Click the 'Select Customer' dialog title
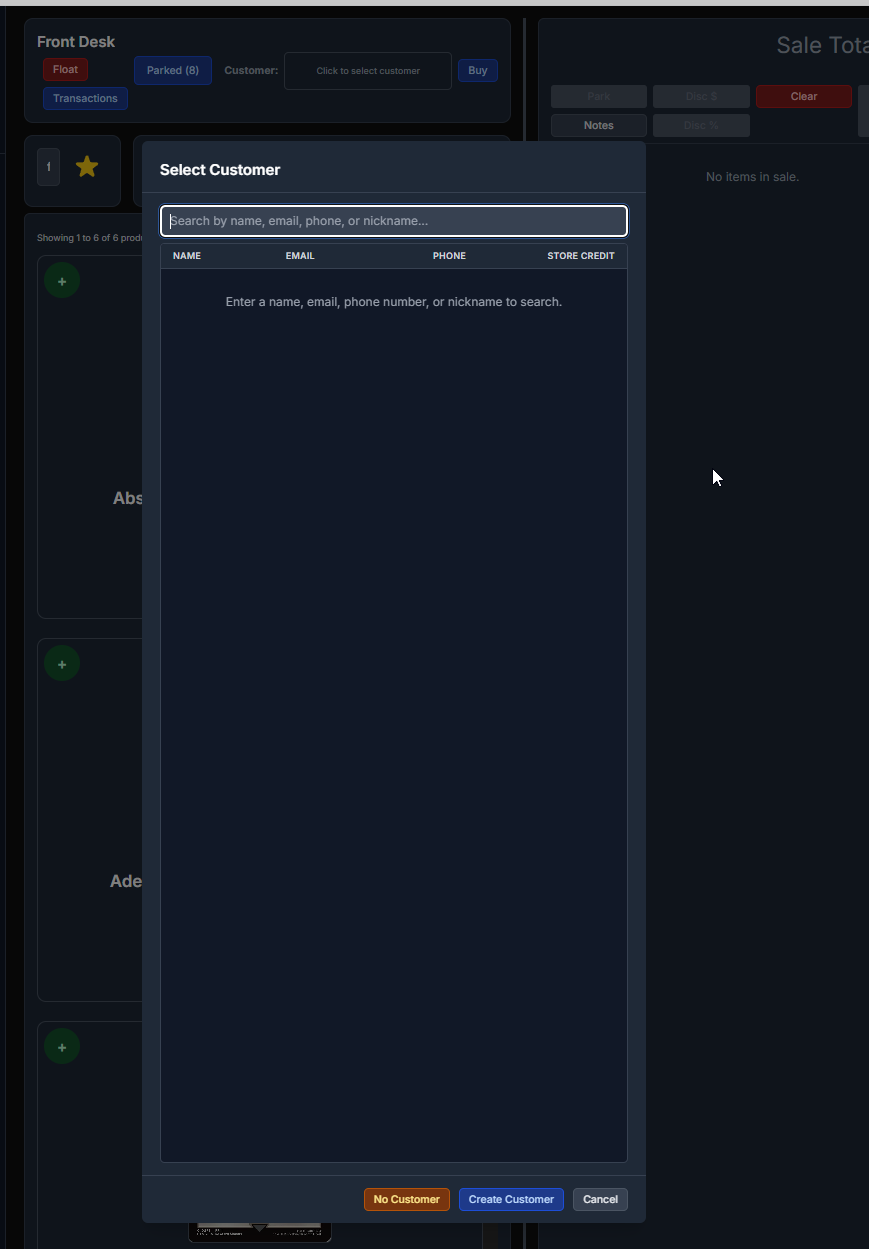The width and height of the screenshot is (869, 1249). [x=220, y=170]
